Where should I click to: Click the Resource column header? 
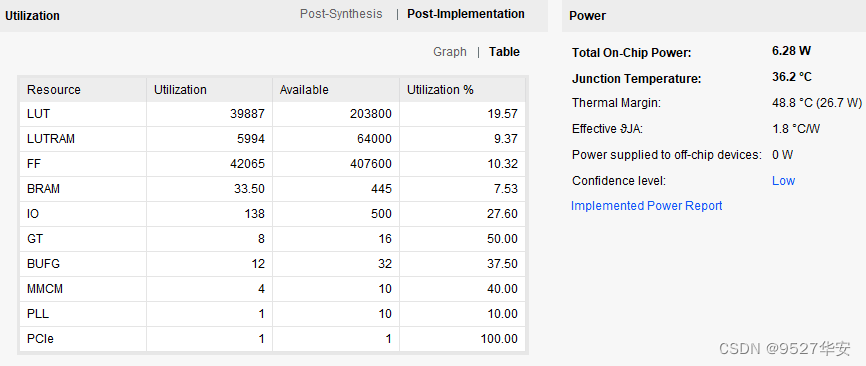coord(83,89)
